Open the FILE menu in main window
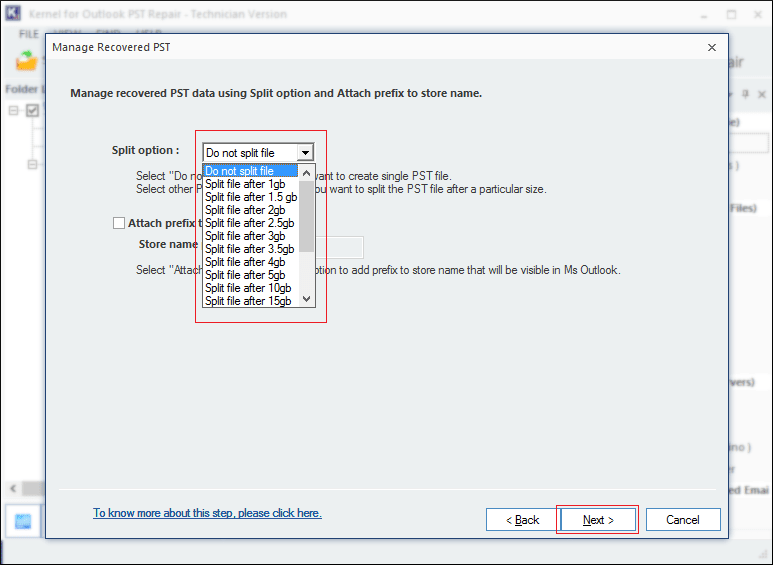The width and height of the screenshot is (773, 565). click(29, 34)
